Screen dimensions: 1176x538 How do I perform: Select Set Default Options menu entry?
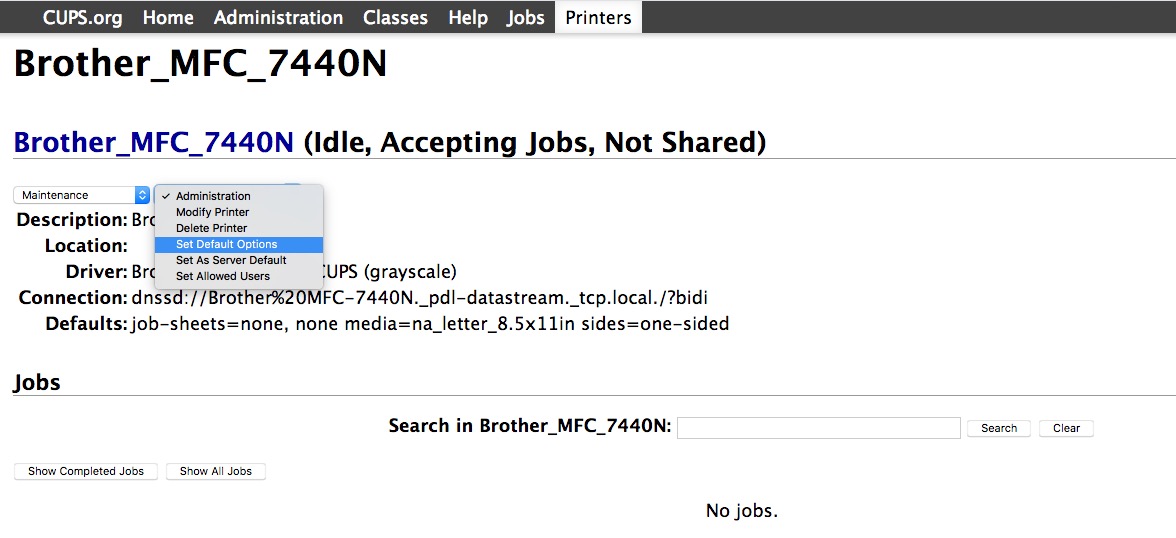pyautogui.click(x=227, y=244)
